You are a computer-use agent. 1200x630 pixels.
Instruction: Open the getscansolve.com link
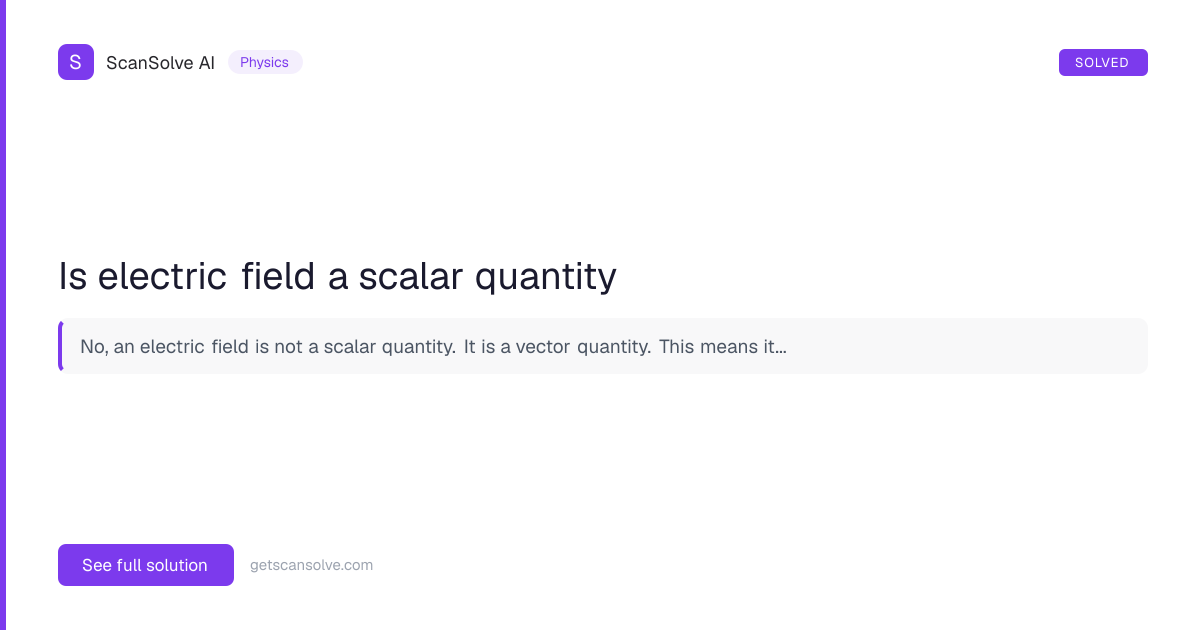point(311,565)
